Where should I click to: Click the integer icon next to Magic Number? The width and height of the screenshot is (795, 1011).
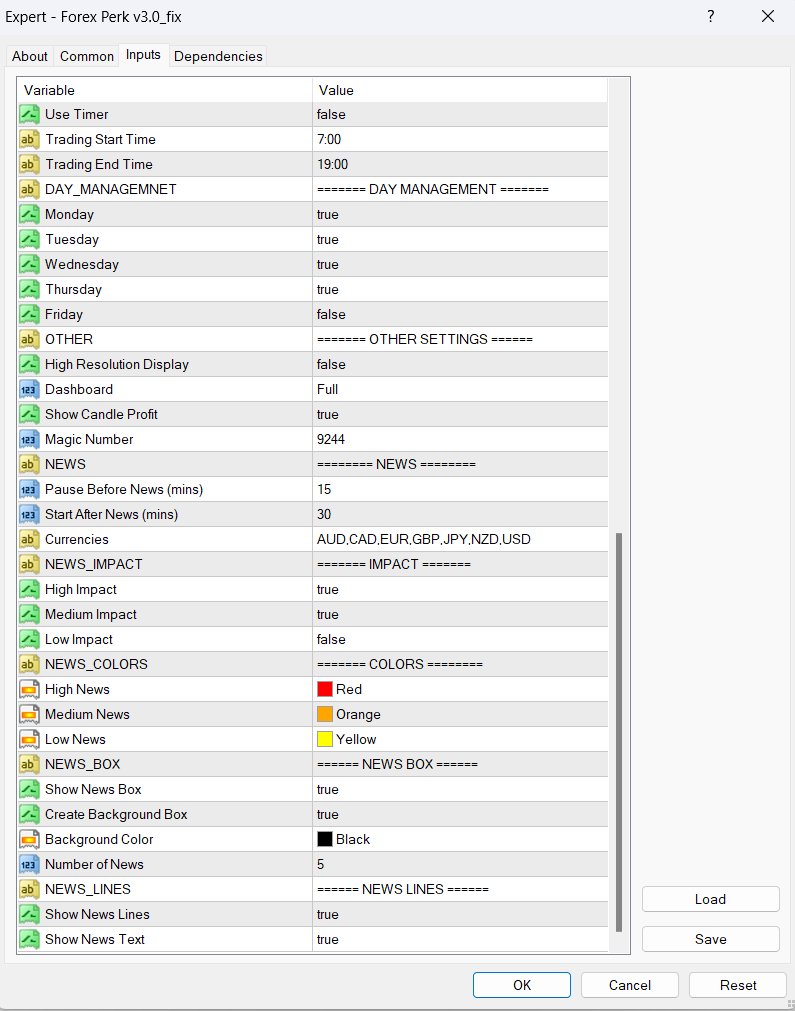tap(30, 439)
